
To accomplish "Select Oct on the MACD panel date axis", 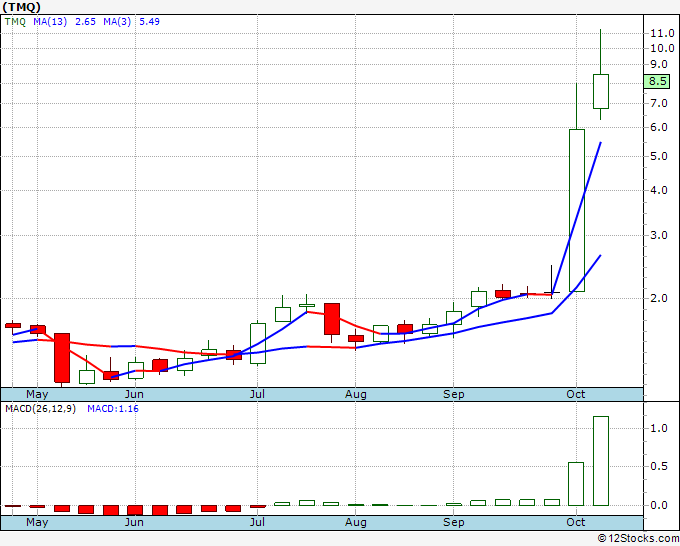I will [x=576, y=522].
